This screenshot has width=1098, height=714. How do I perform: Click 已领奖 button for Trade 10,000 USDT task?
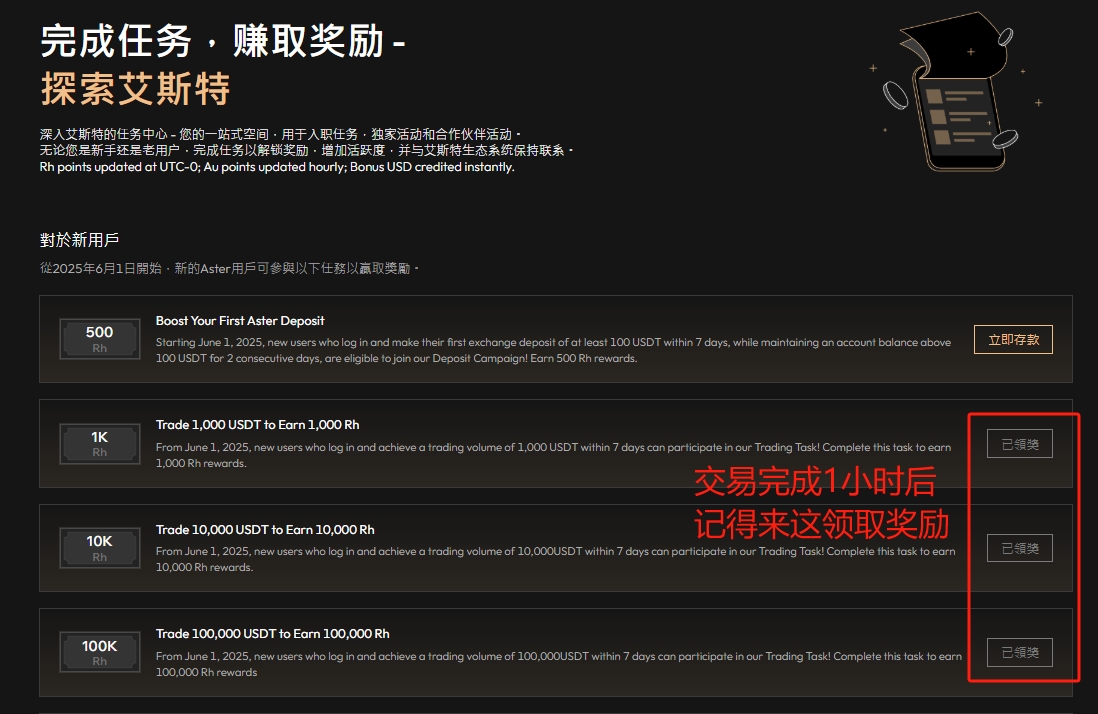(1020, 548)
